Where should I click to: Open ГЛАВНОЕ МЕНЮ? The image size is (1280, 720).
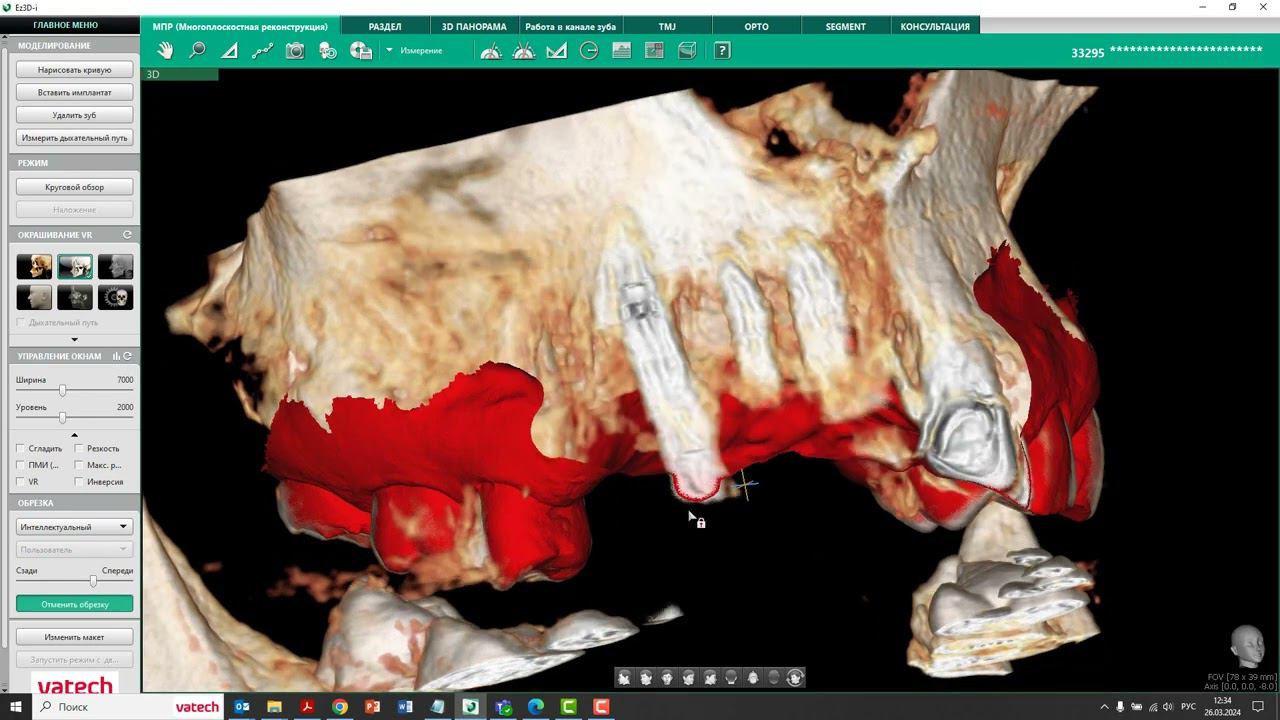coord(65,25)
